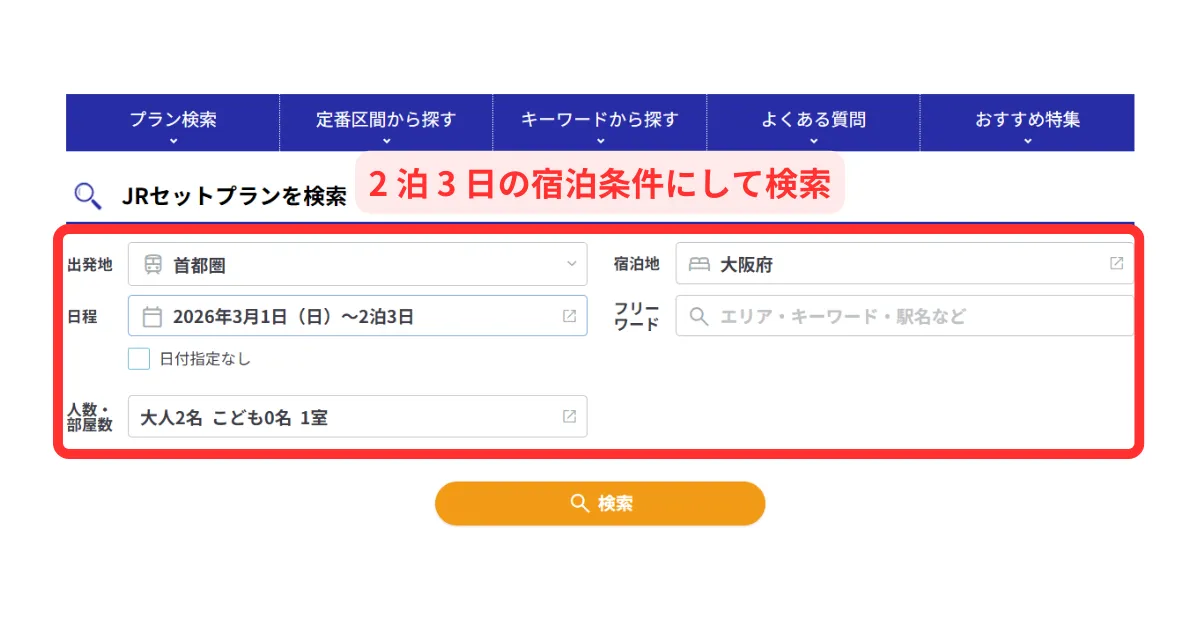Click the フリーワード keyword input field
Viewport: 1200px width, 630px height.
pyautogui.click(x=920, y=317)
